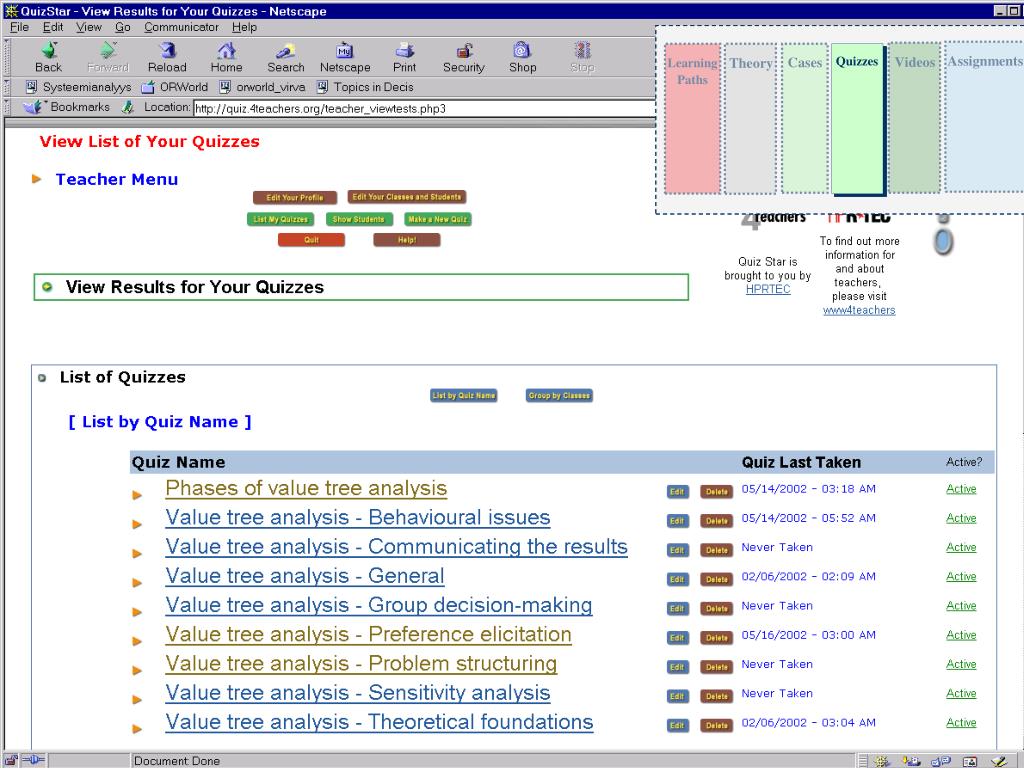Open the File menu

tap(20, 27)
